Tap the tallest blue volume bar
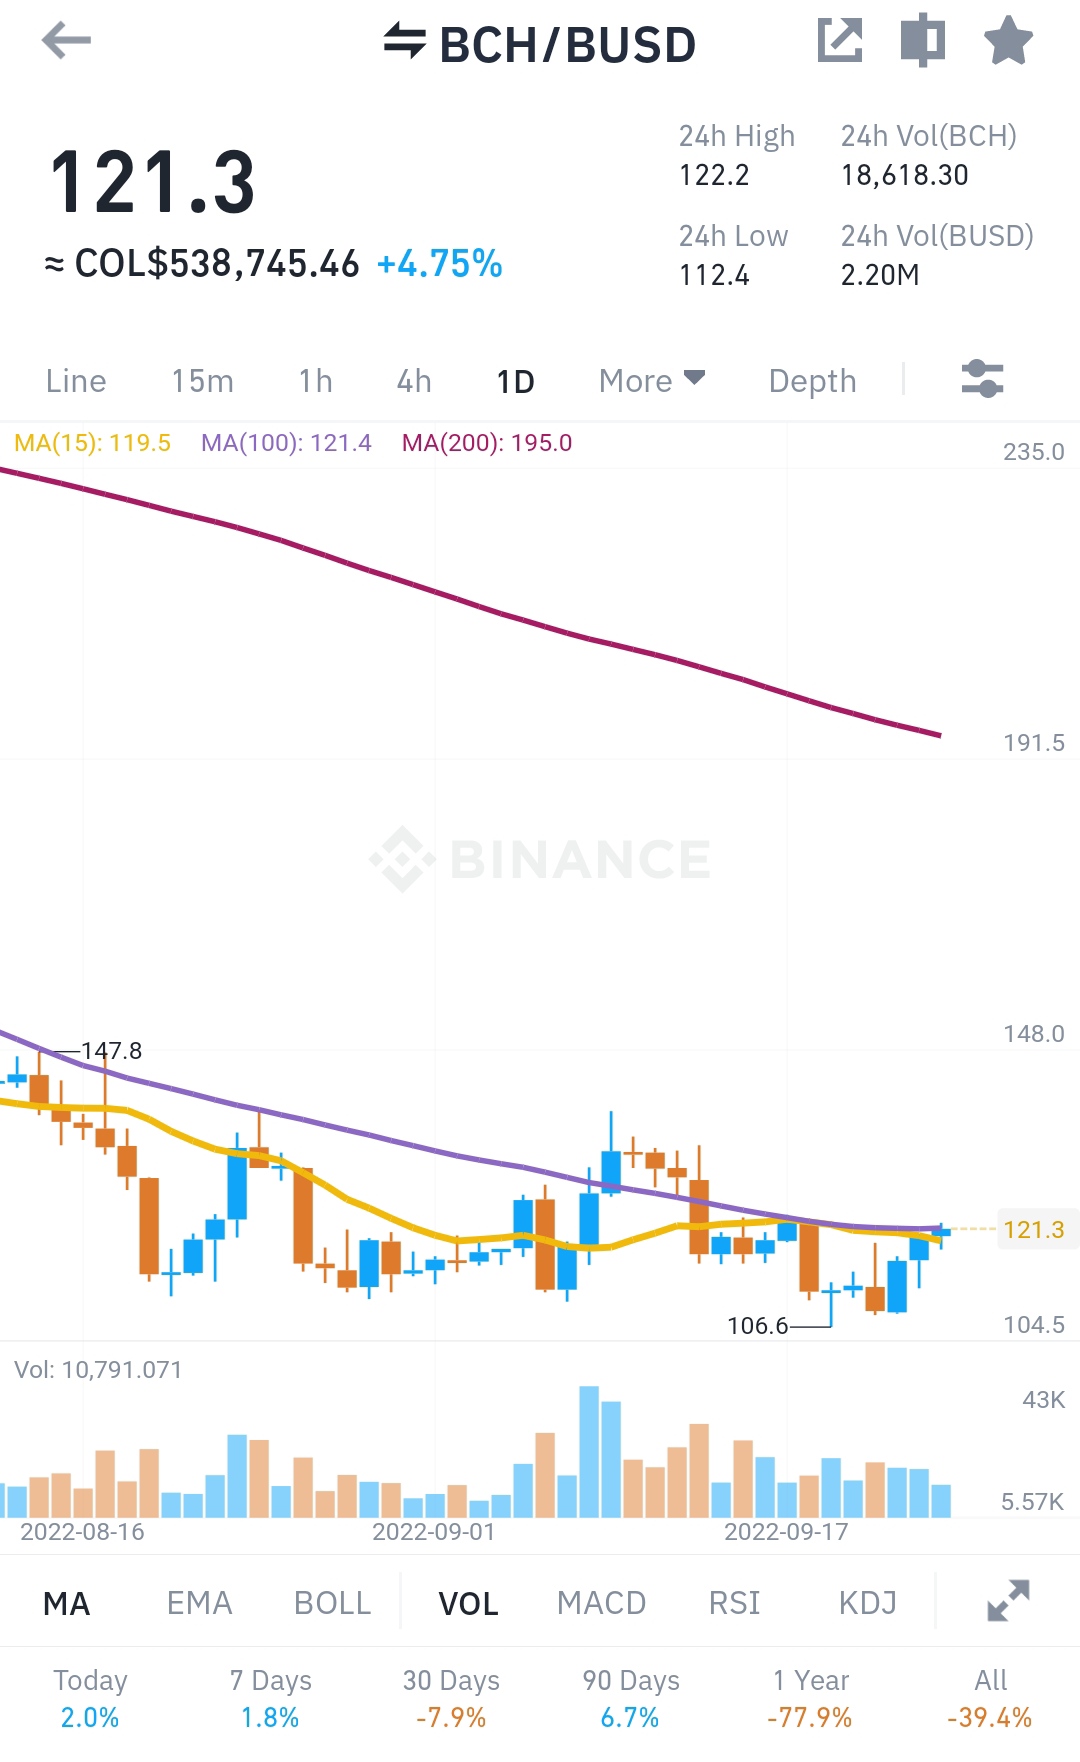 (590, 1451)
